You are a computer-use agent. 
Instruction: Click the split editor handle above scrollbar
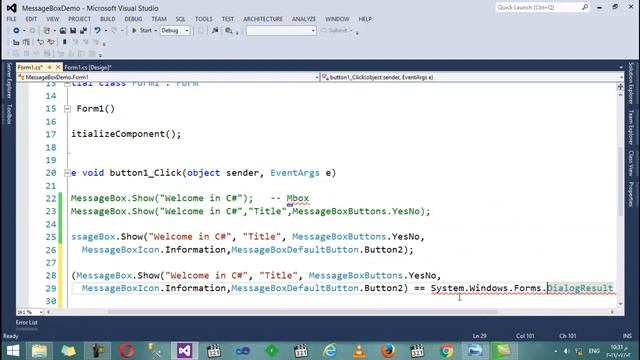point(620,87)
